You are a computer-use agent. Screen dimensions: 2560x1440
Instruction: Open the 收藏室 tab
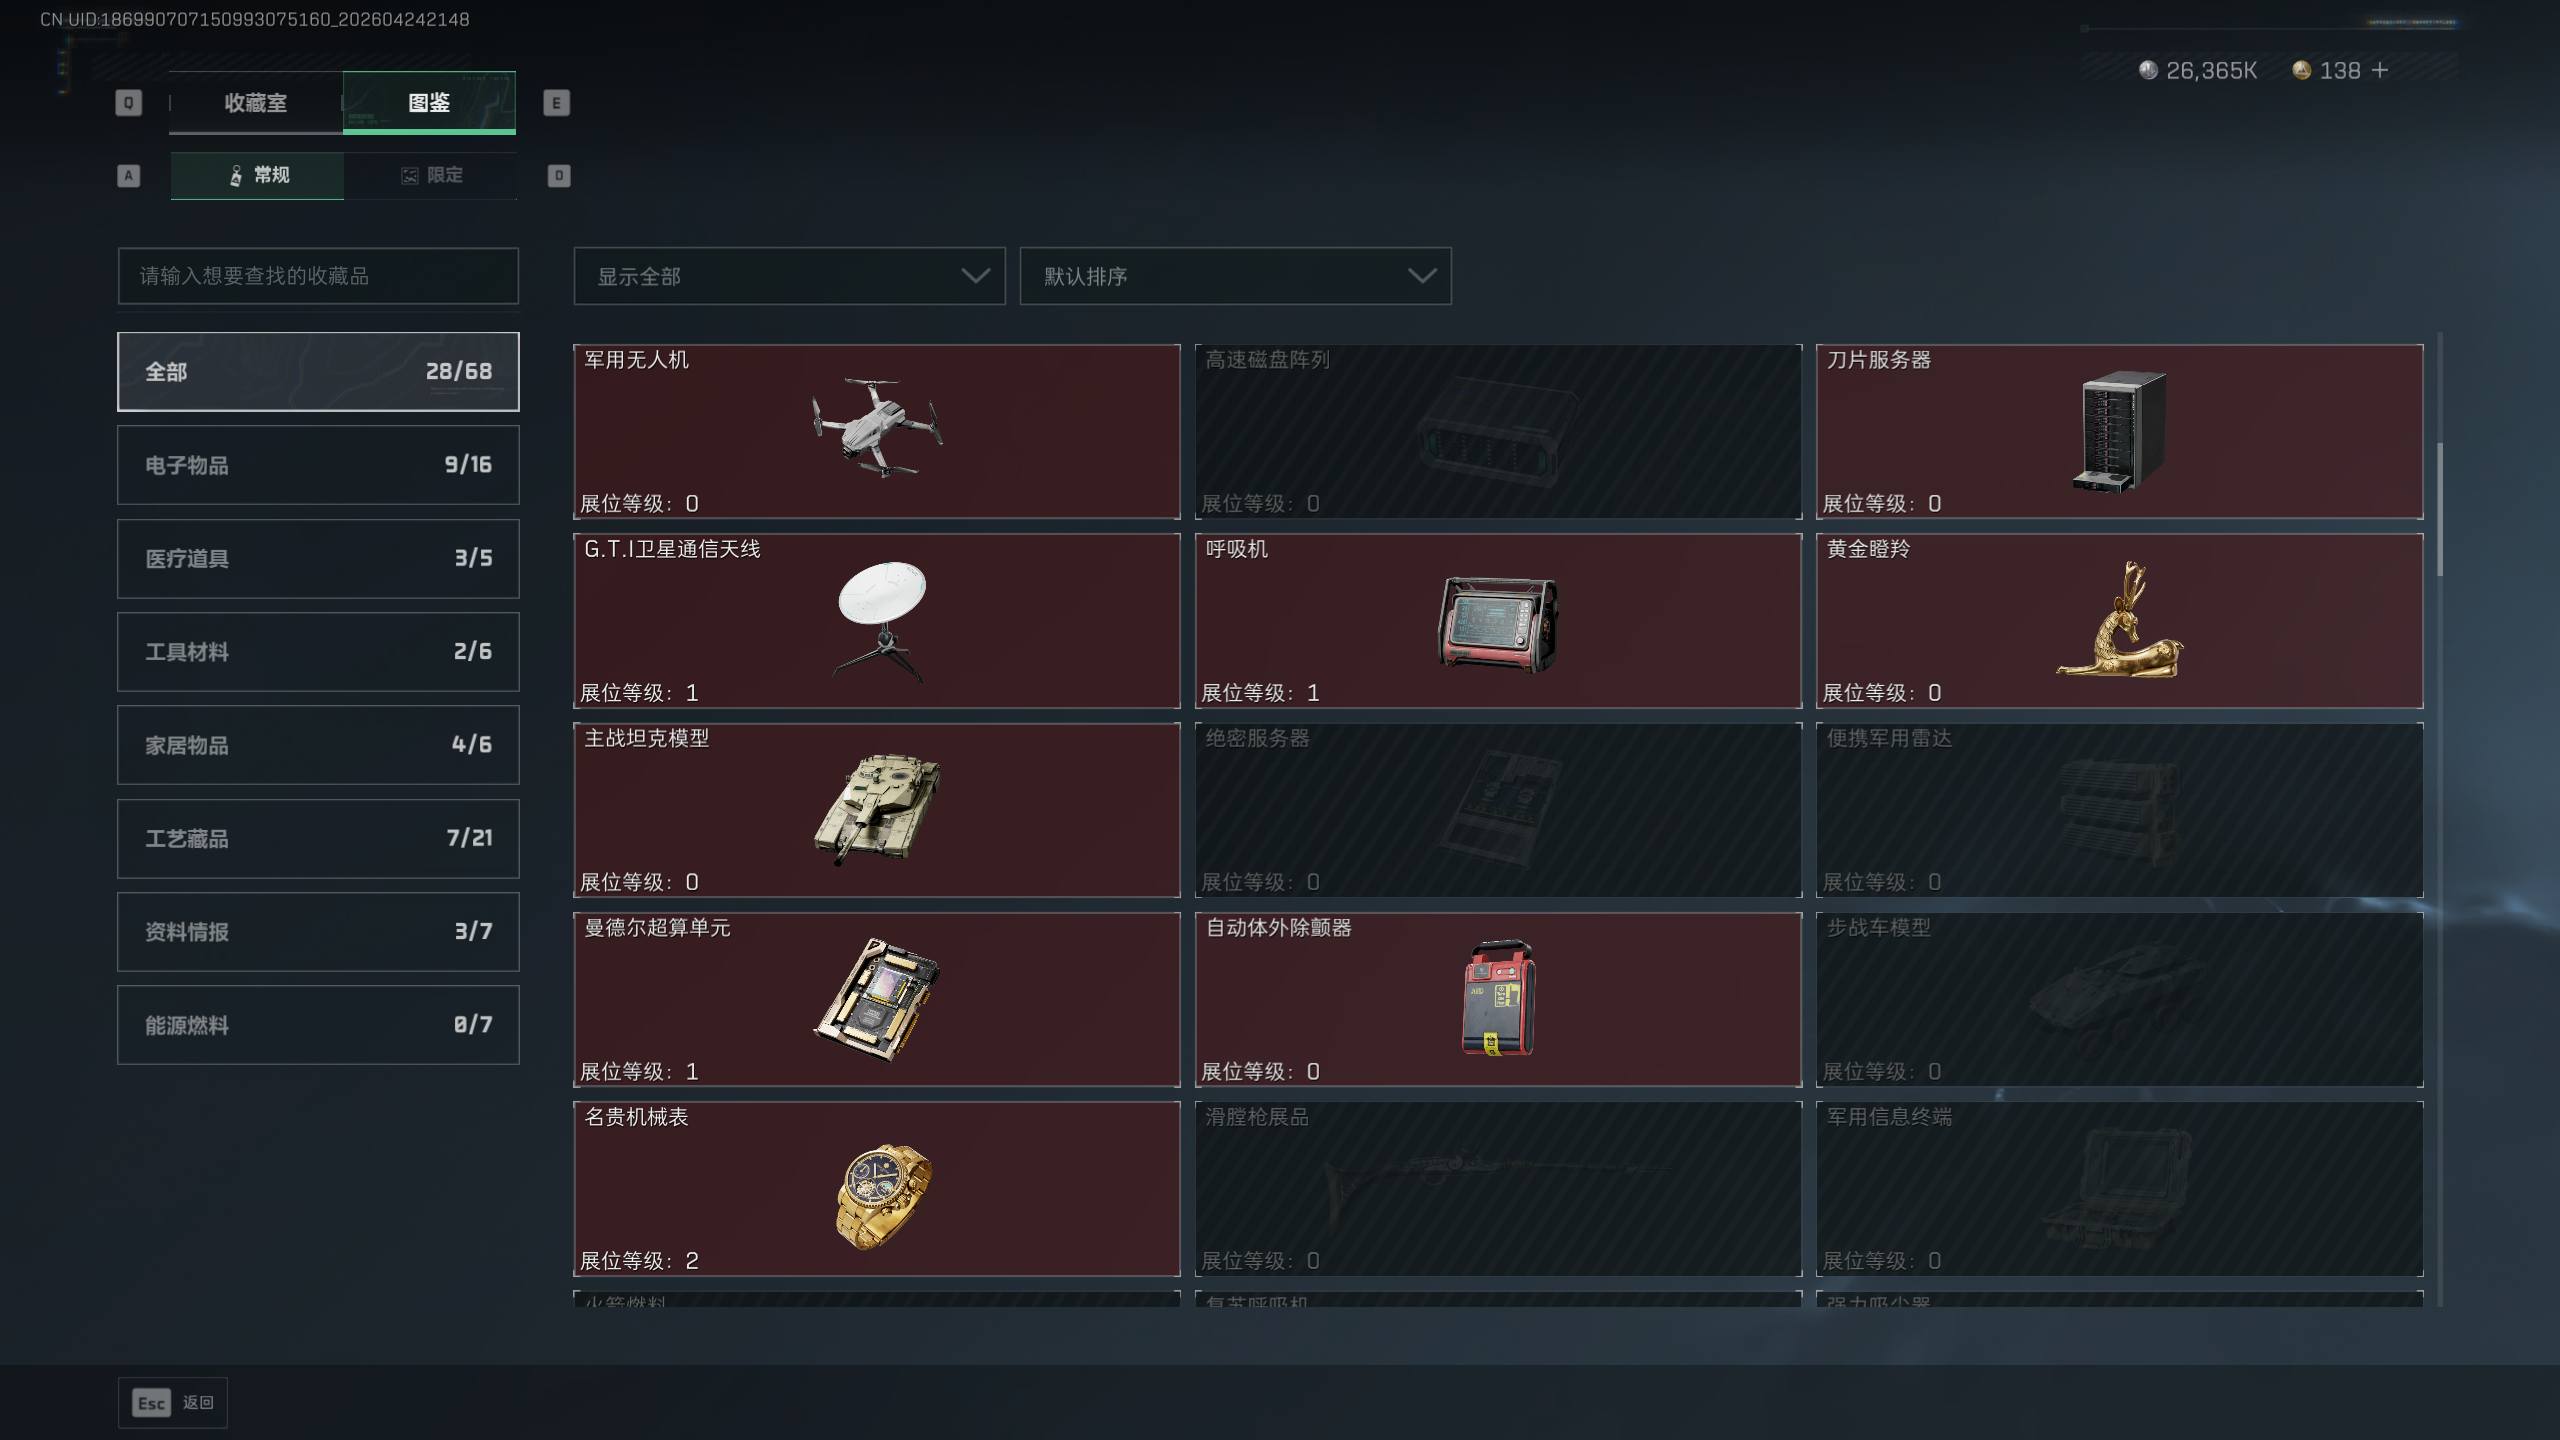click(x=255, y=102)
